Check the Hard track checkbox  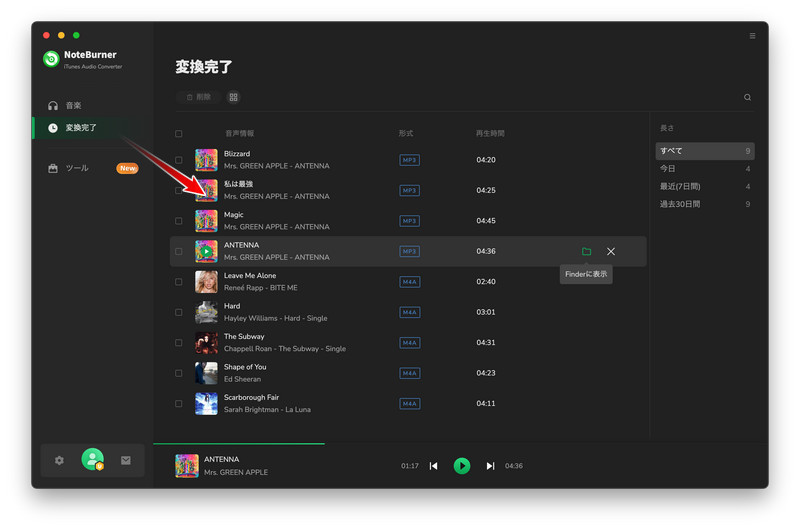(179, 312)
